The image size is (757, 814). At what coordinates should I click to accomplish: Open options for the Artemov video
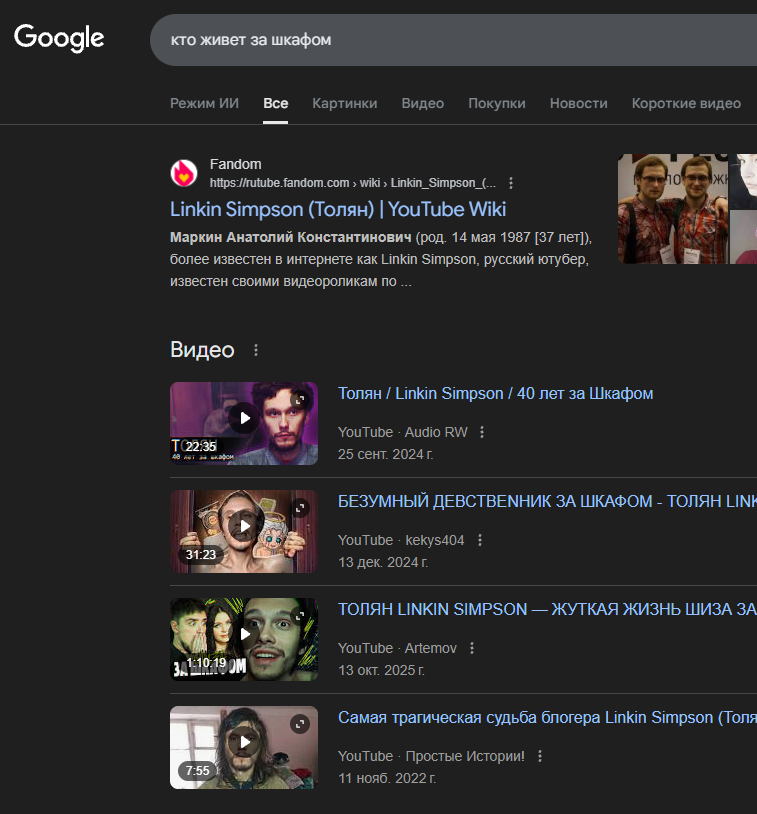tap(472, 648)
